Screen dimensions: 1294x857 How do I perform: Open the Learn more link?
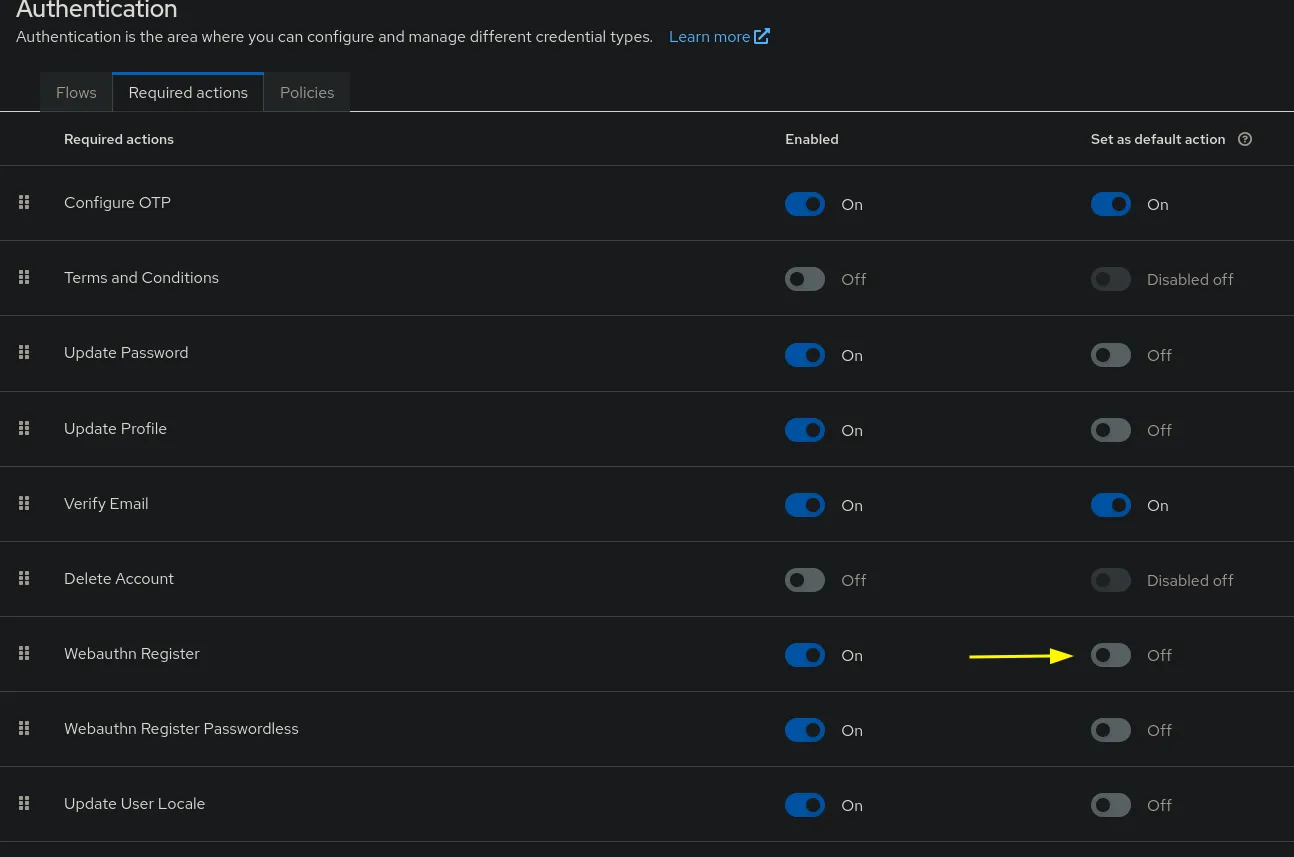(x=709, y=36)
